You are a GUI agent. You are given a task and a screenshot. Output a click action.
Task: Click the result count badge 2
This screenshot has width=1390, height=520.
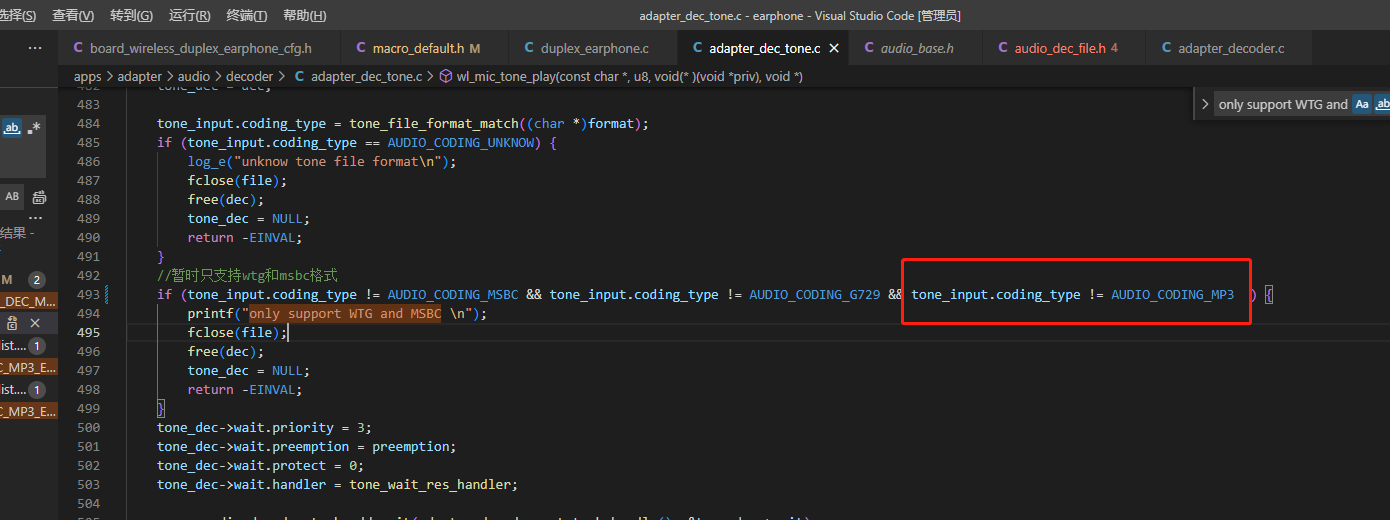click(x=37, y=280)
